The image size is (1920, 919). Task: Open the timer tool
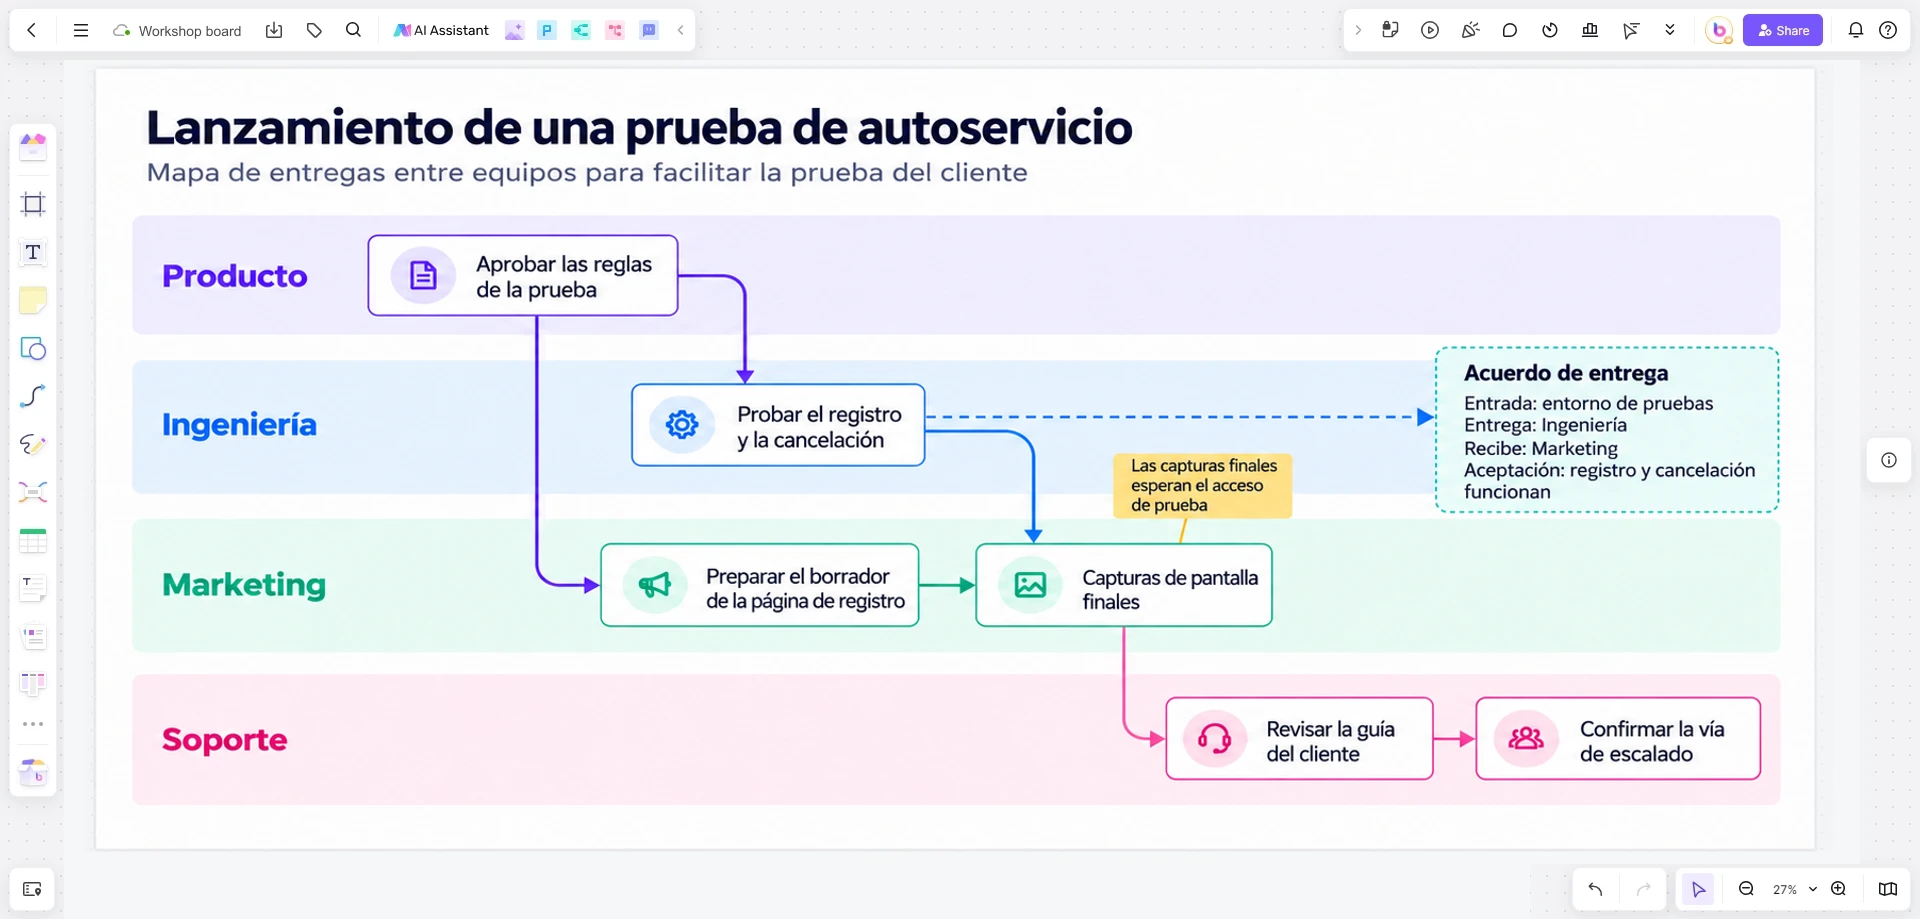click(1550, 31)
